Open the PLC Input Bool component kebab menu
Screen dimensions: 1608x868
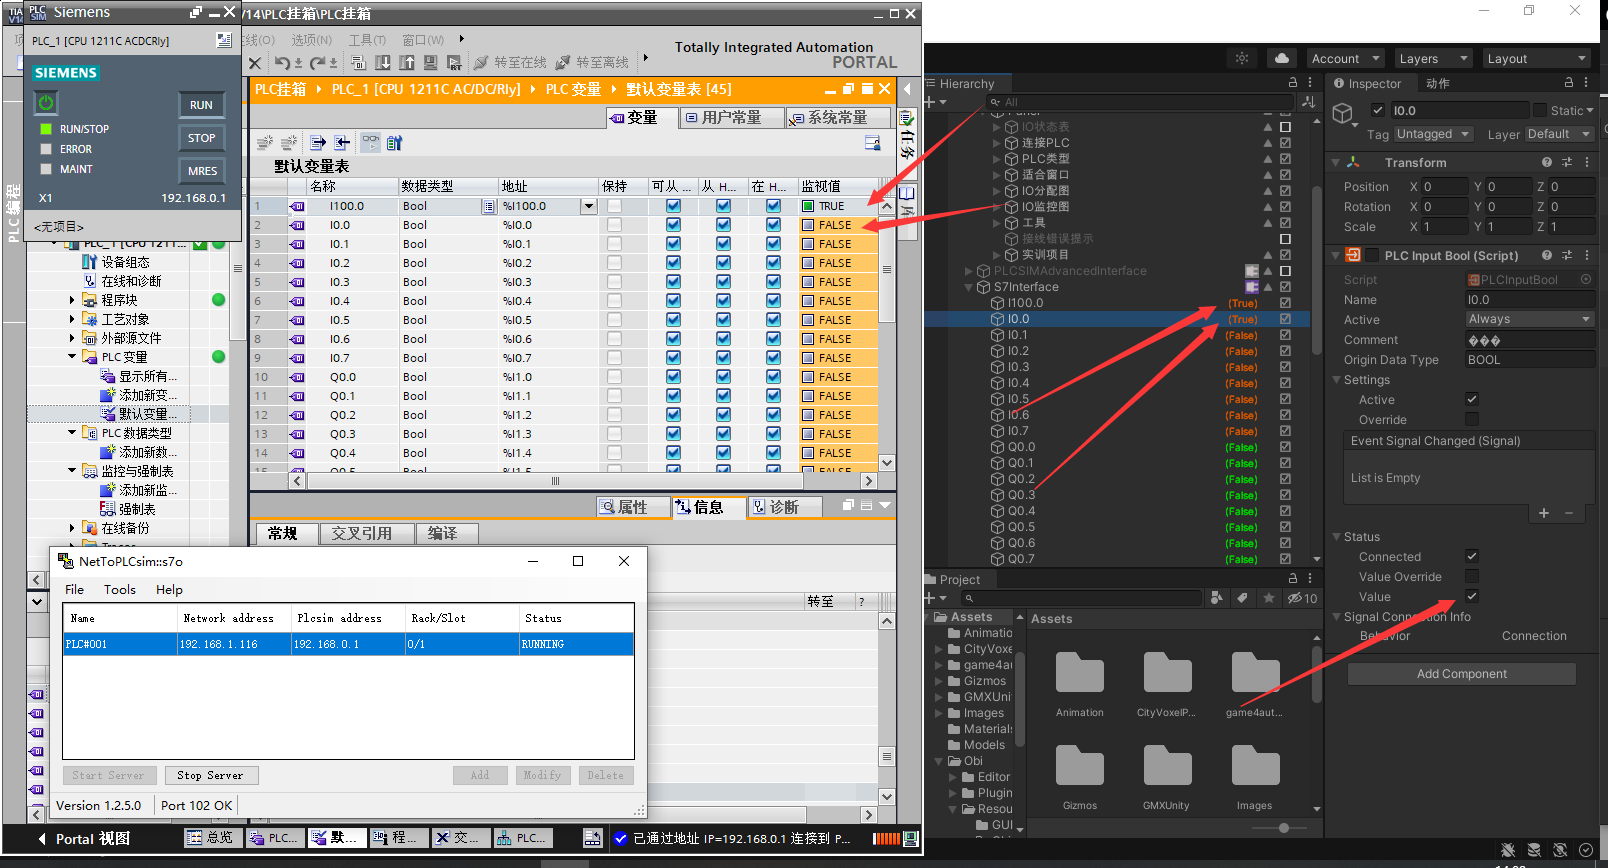point(1587,255)
